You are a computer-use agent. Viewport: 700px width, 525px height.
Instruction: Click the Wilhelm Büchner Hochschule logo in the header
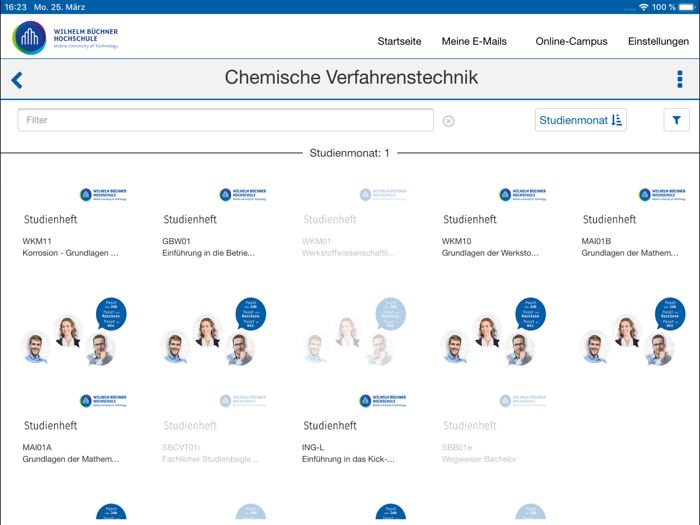(65, 38)
